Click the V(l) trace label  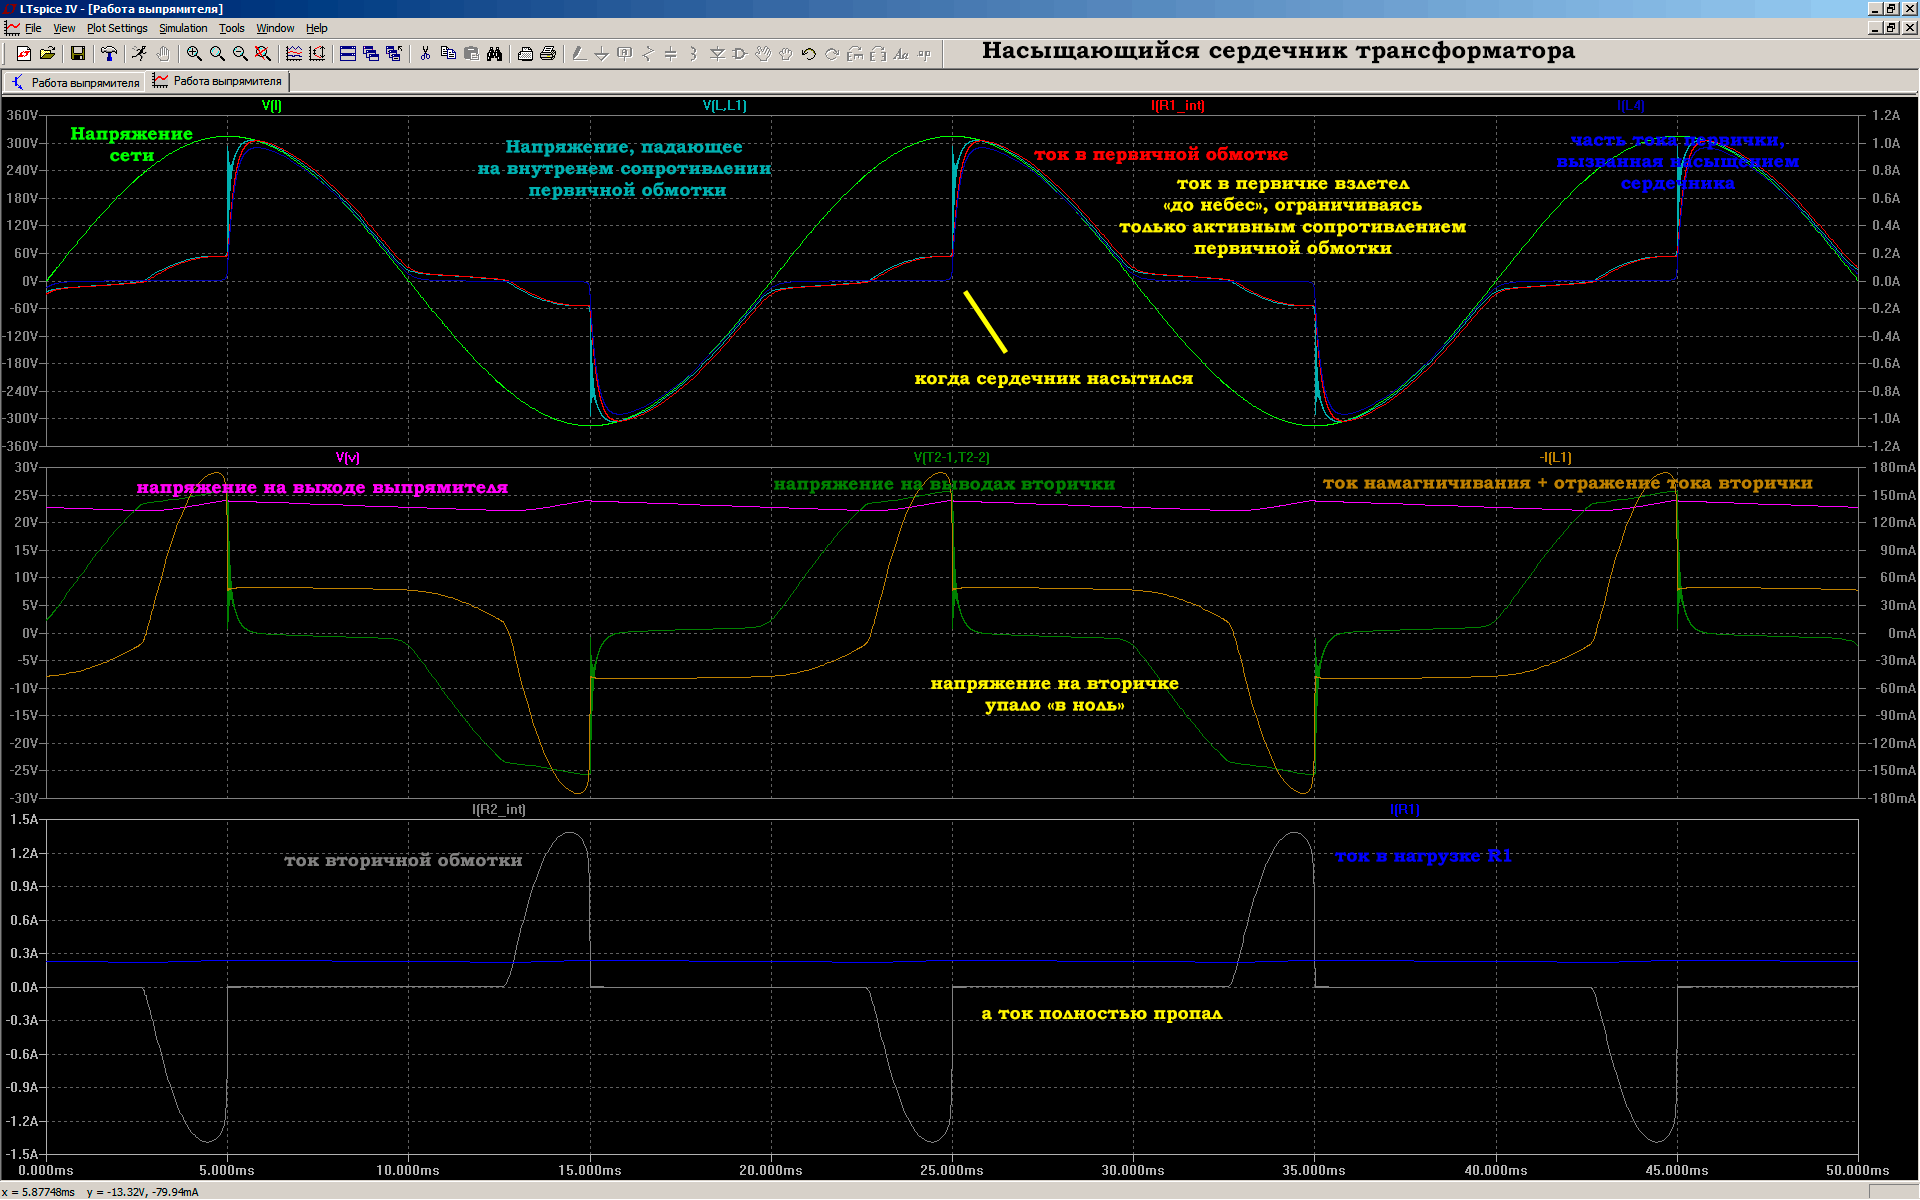click(272, 105)
